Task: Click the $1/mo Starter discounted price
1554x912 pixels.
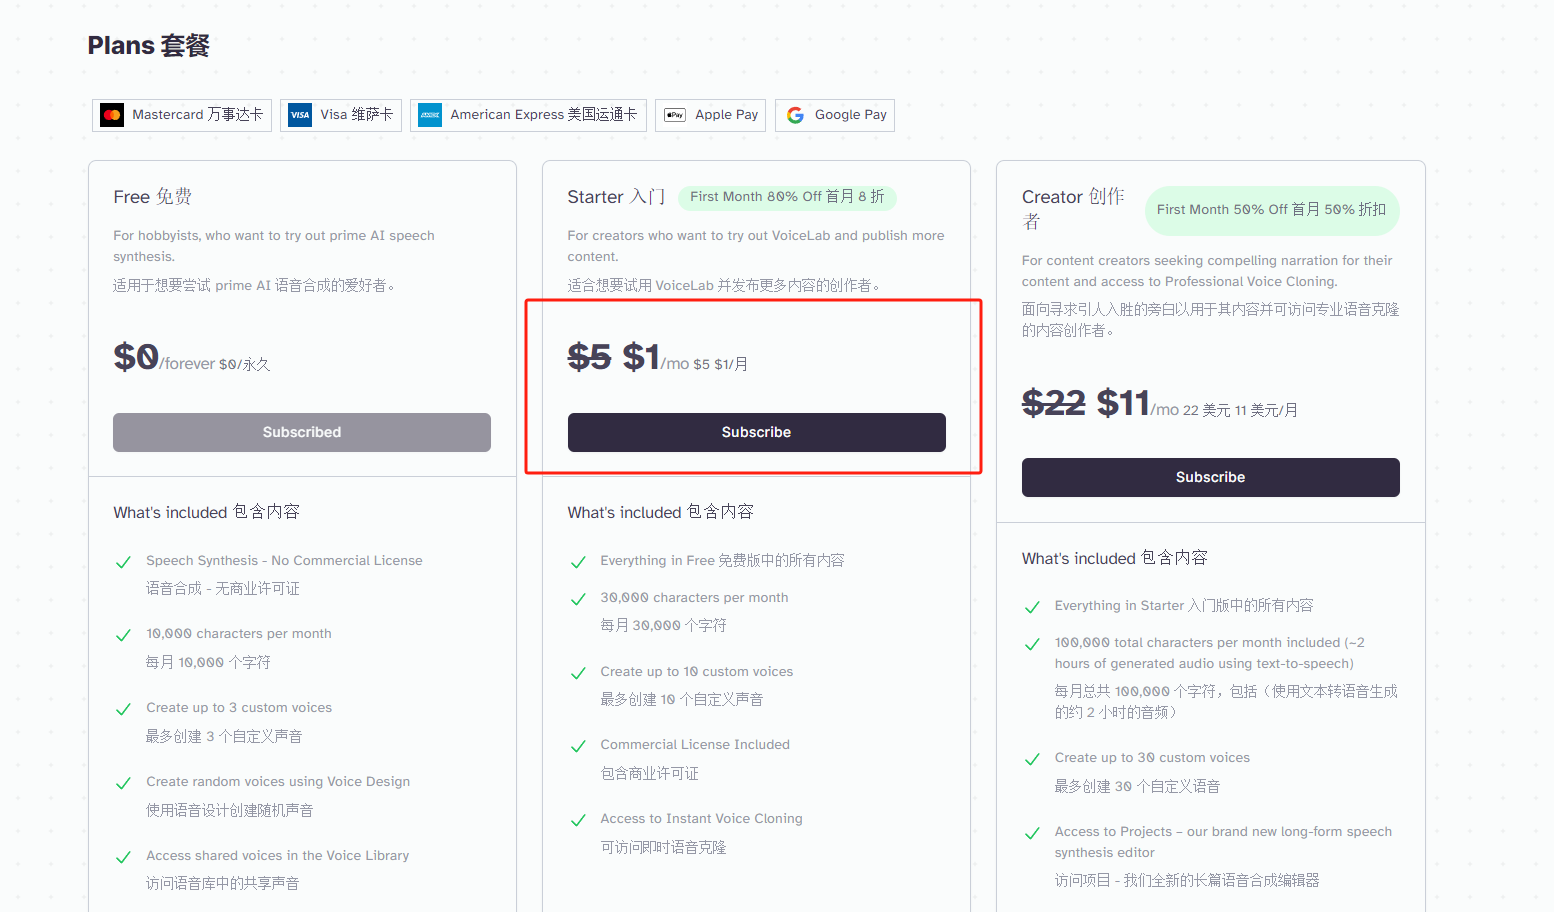Action: pyautogui.click(x=656, y=357)
